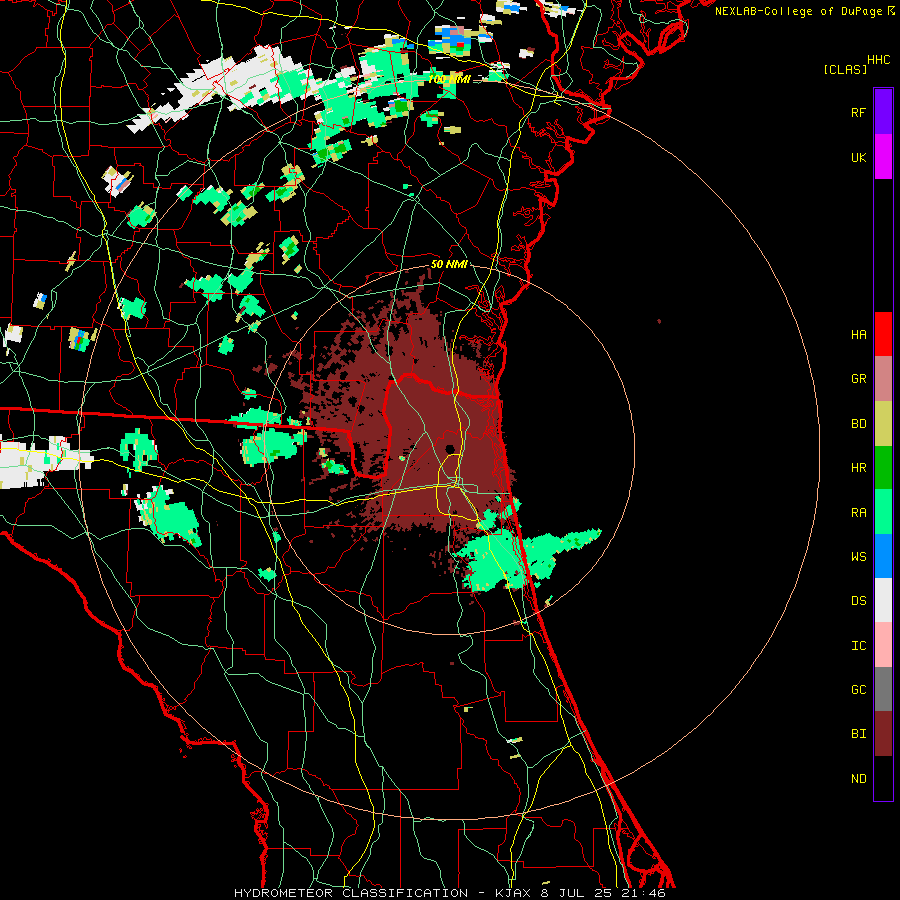Select the GC gray legend swatch
The width and height of the screenshot is (900, 900).
(883, 689)
